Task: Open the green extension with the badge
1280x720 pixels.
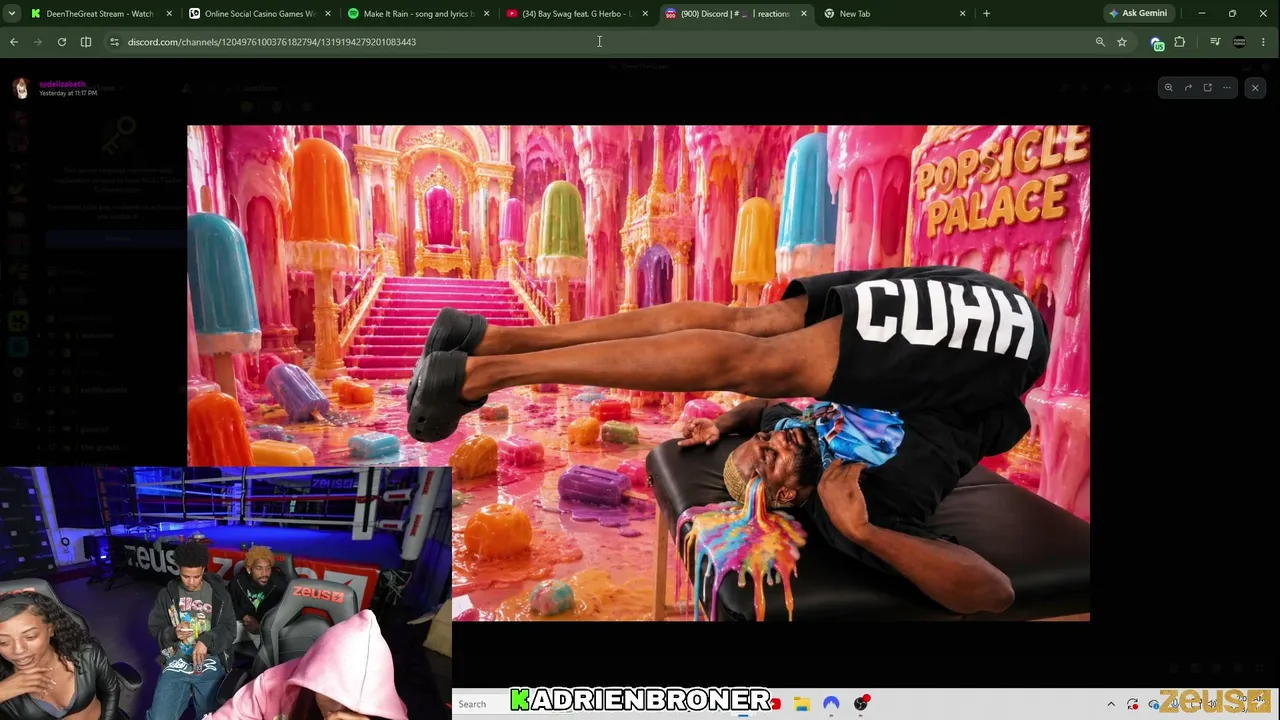Action: pyautogui.click(x=1157, y=43)
